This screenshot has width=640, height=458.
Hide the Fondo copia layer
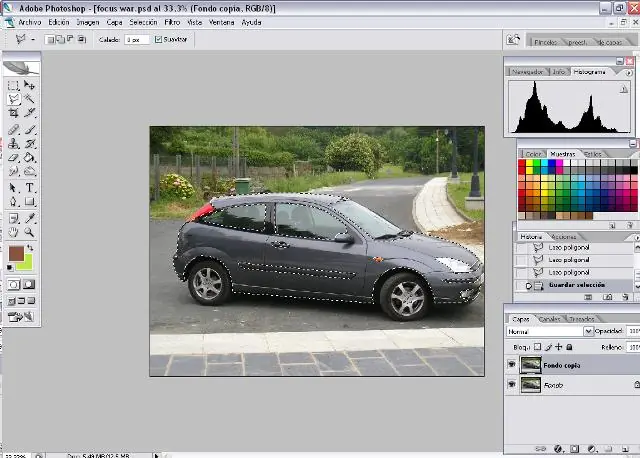(x=511, y=365)
